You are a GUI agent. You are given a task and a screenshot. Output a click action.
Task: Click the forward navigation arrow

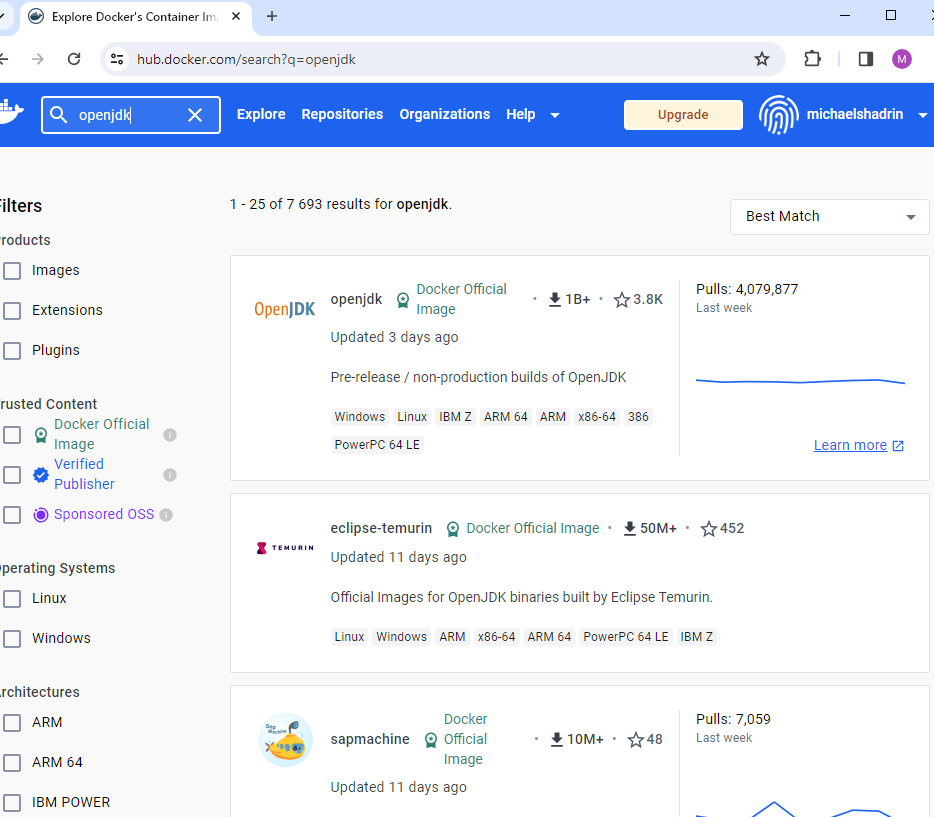point(38,59)
